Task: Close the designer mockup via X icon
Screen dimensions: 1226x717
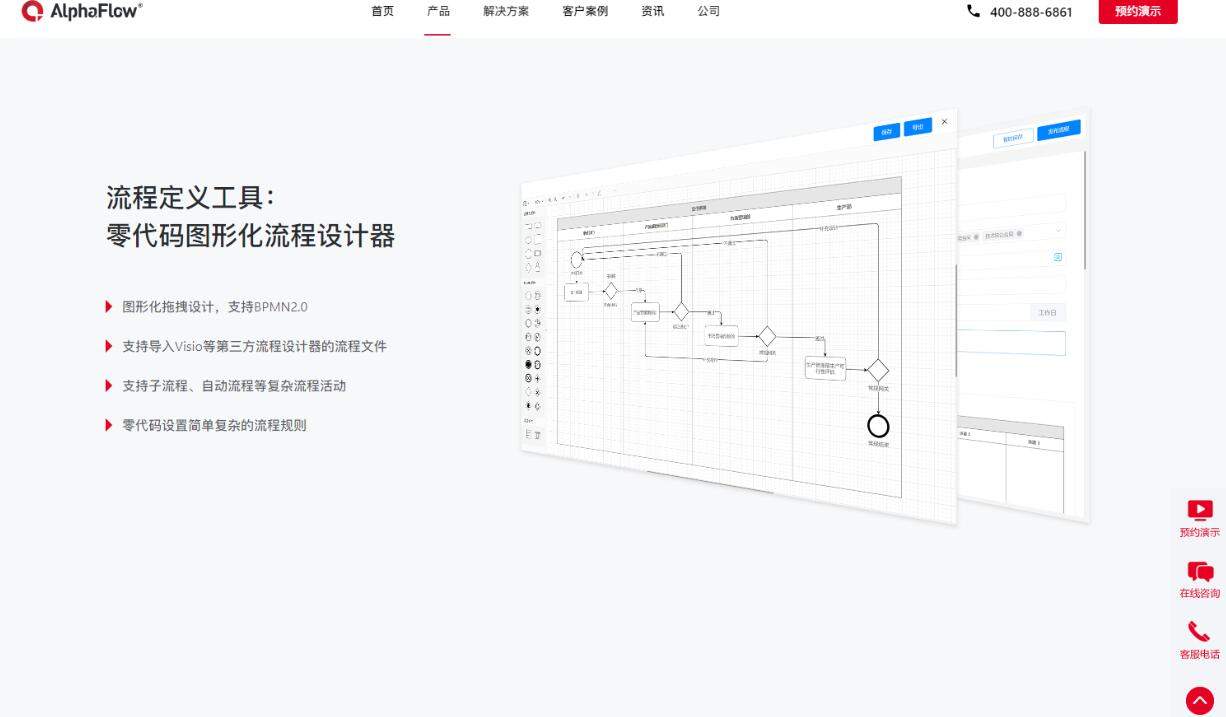Action: (944, 122)
